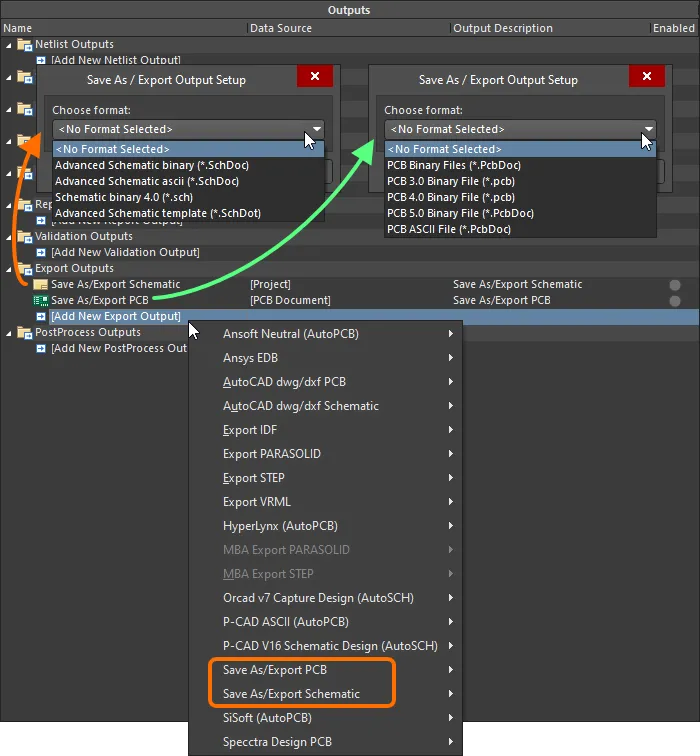Screen dimensions: 700x756
Task: Toggle the Enabled dot for Save As/Export PCB
Action: 675,301
